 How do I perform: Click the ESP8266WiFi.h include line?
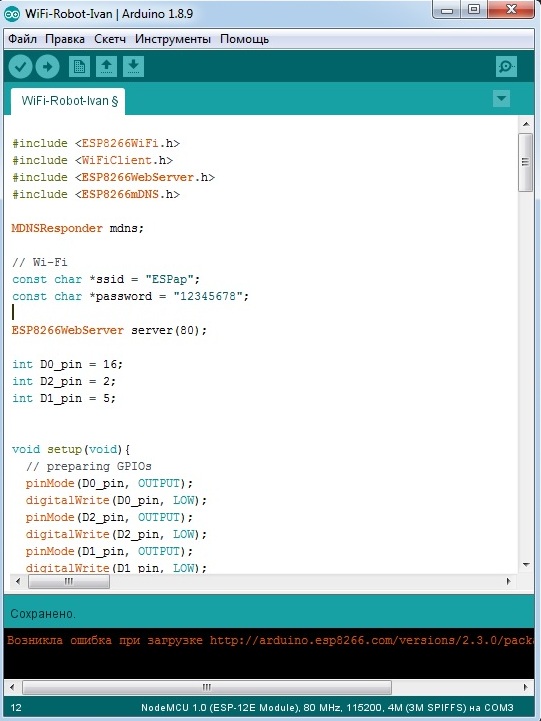click(x=96, y=143)
